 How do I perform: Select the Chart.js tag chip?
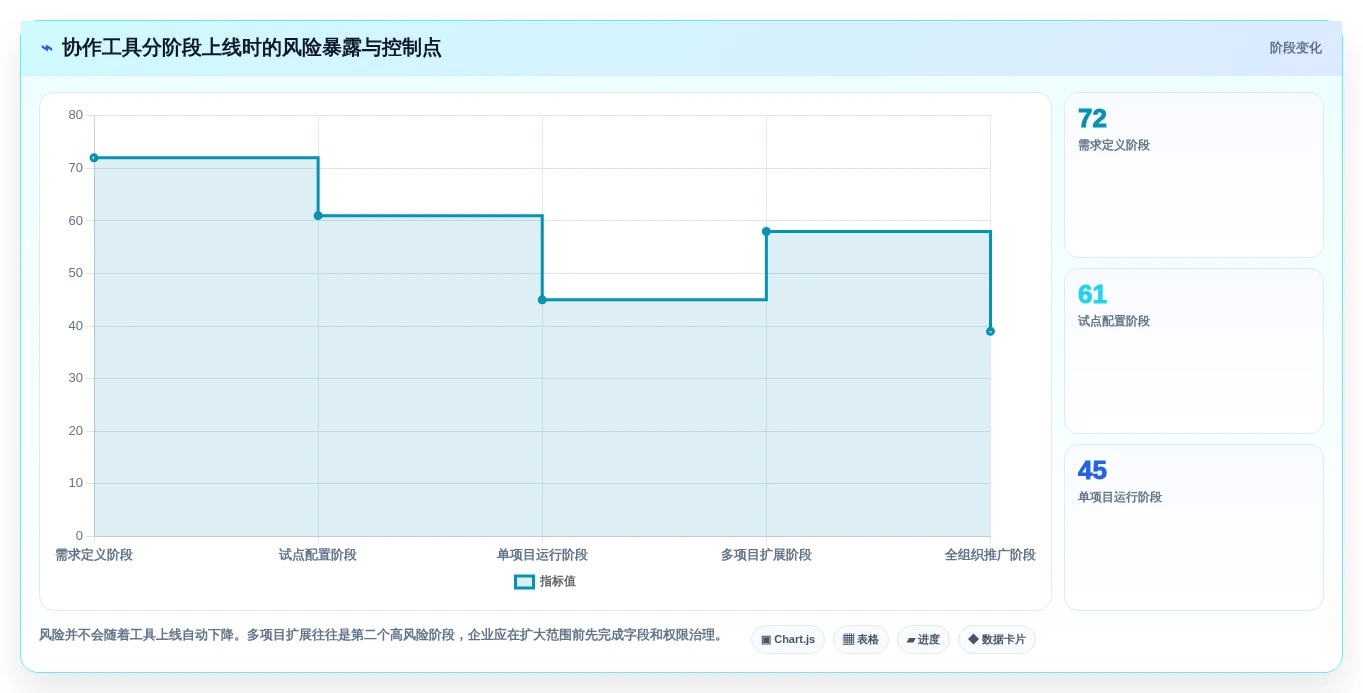[x=788, y=640]
